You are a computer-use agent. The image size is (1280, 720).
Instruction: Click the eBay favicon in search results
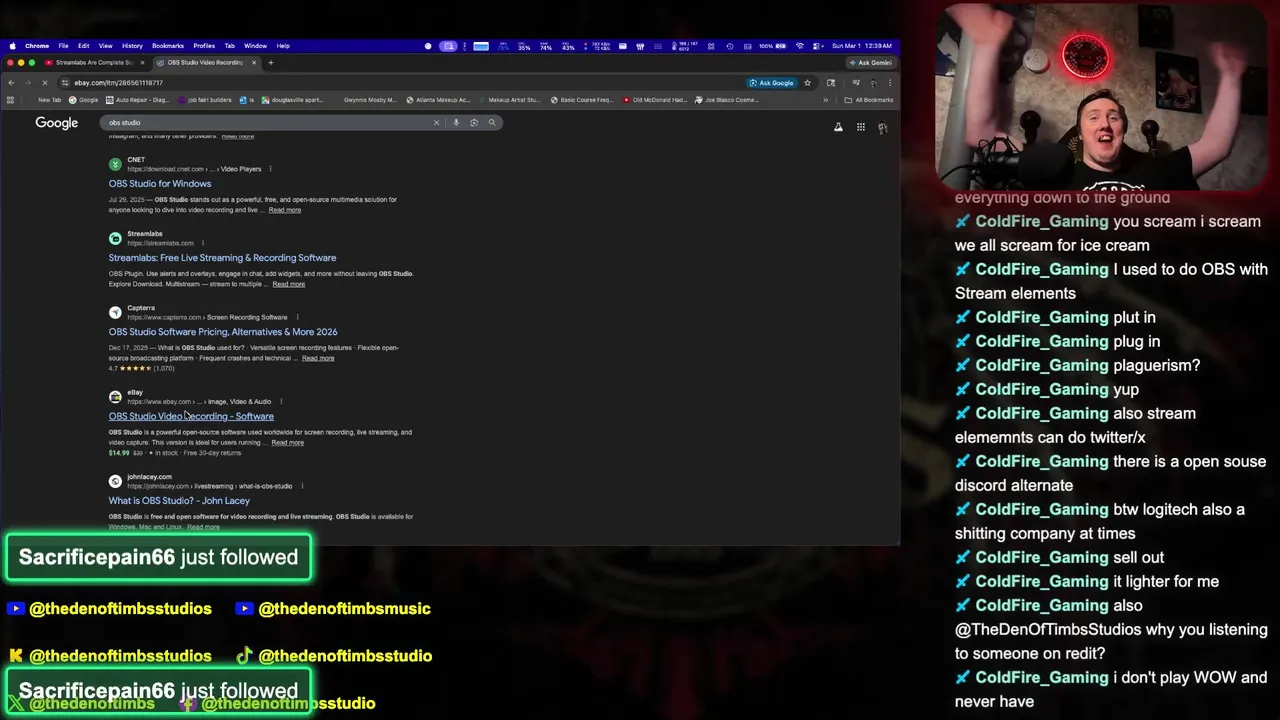[x=115, y=397]
